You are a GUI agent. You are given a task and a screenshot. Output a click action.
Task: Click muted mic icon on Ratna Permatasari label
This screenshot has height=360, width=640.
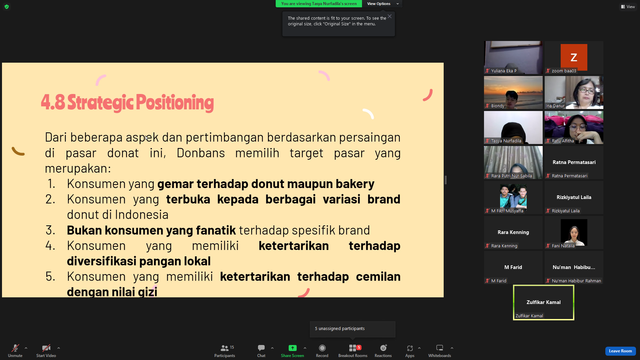point(548,176)
